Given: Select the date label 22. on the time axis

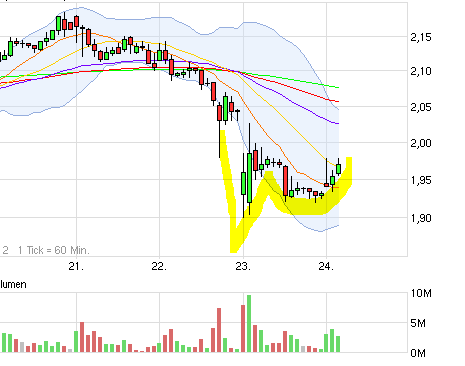Looking at the screenshot, I should click(159, 266).
